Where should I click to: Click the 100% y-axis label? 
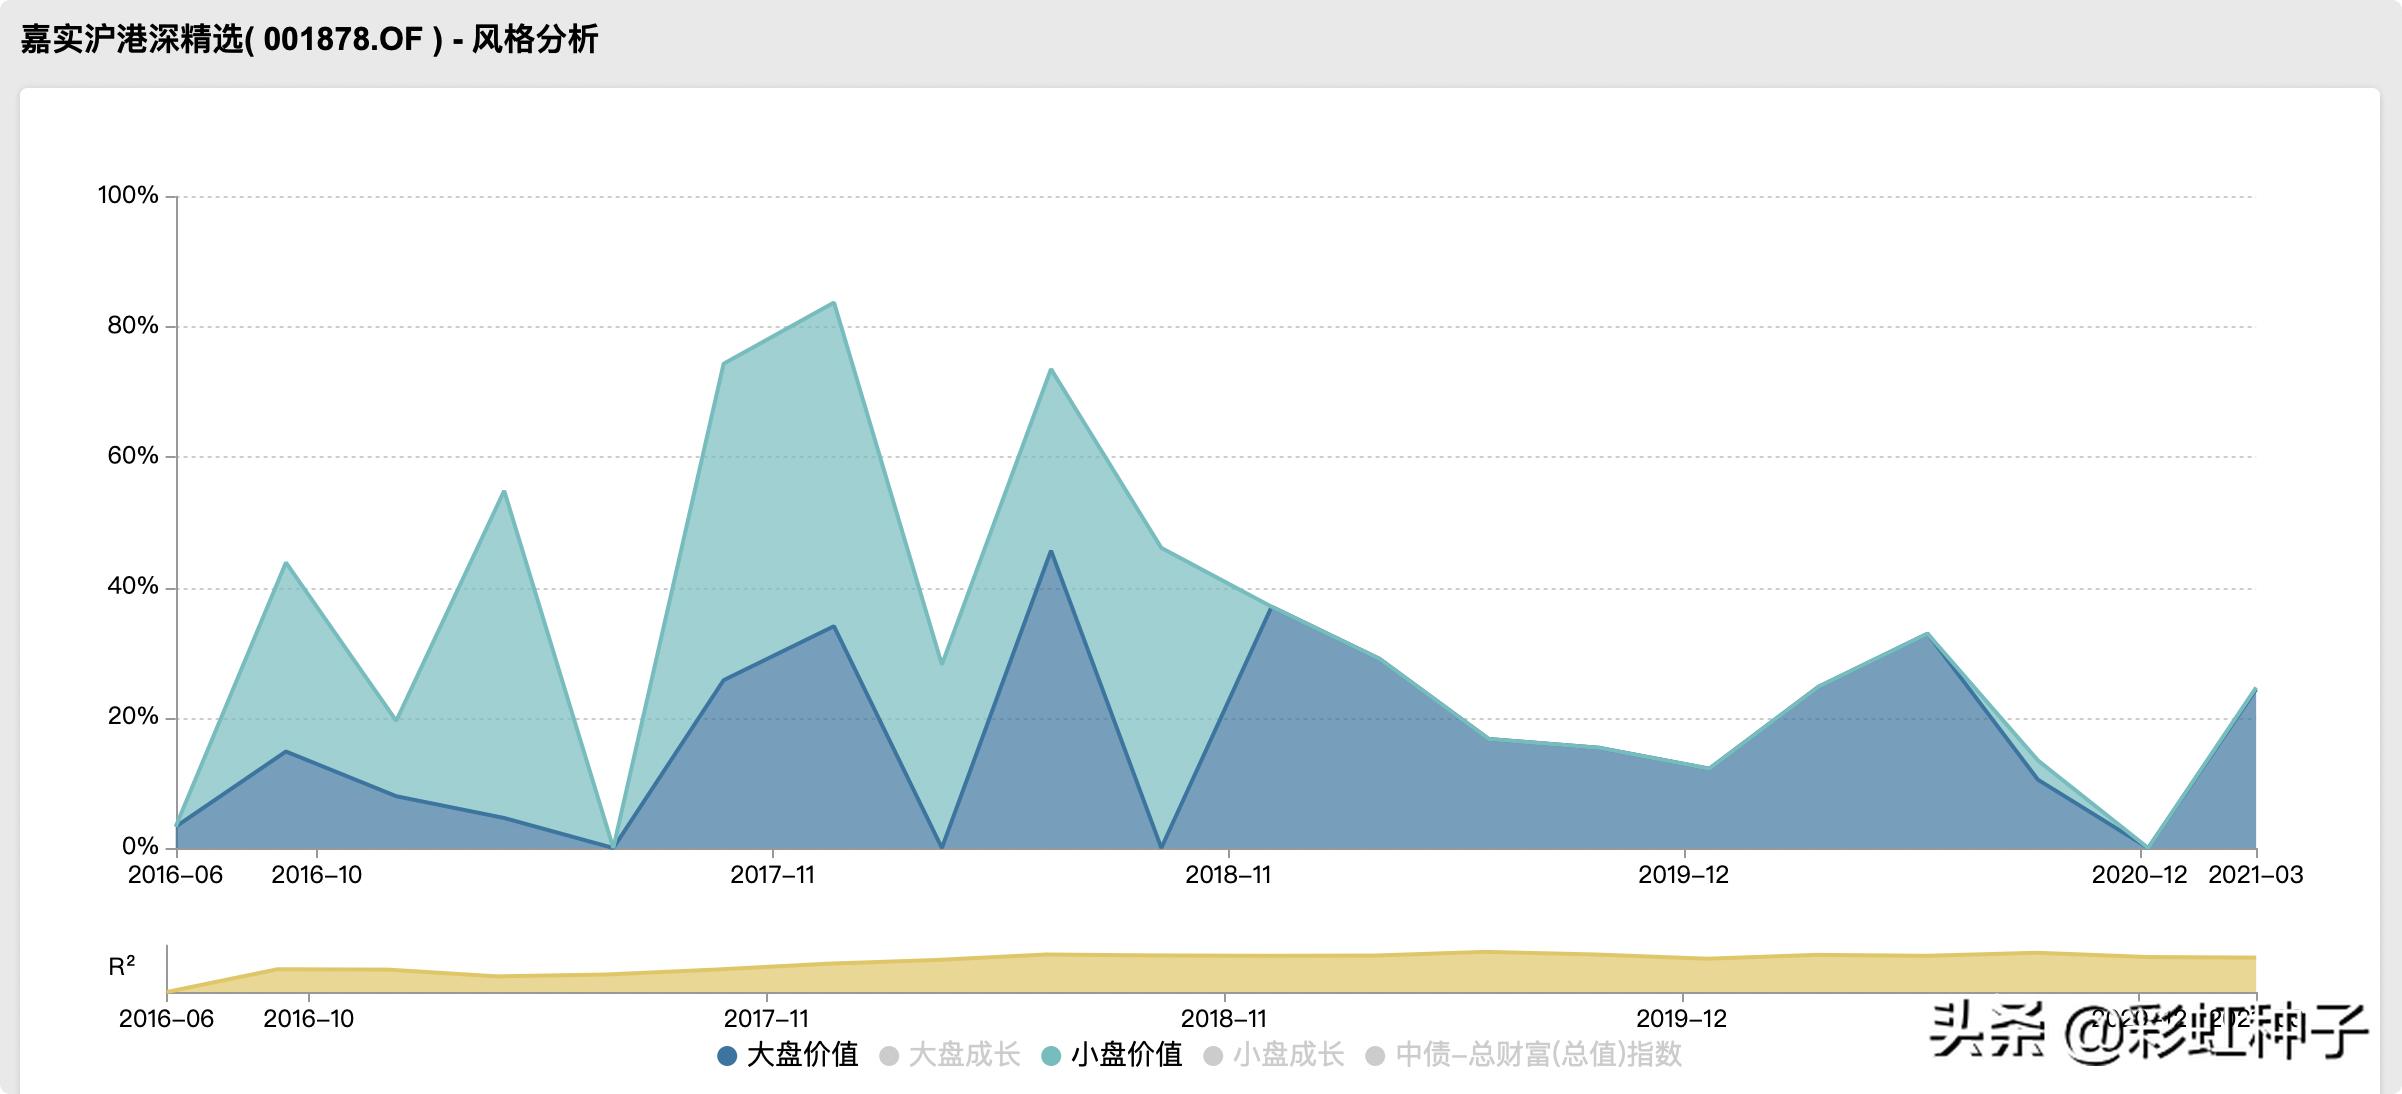[x=128, y=195]
